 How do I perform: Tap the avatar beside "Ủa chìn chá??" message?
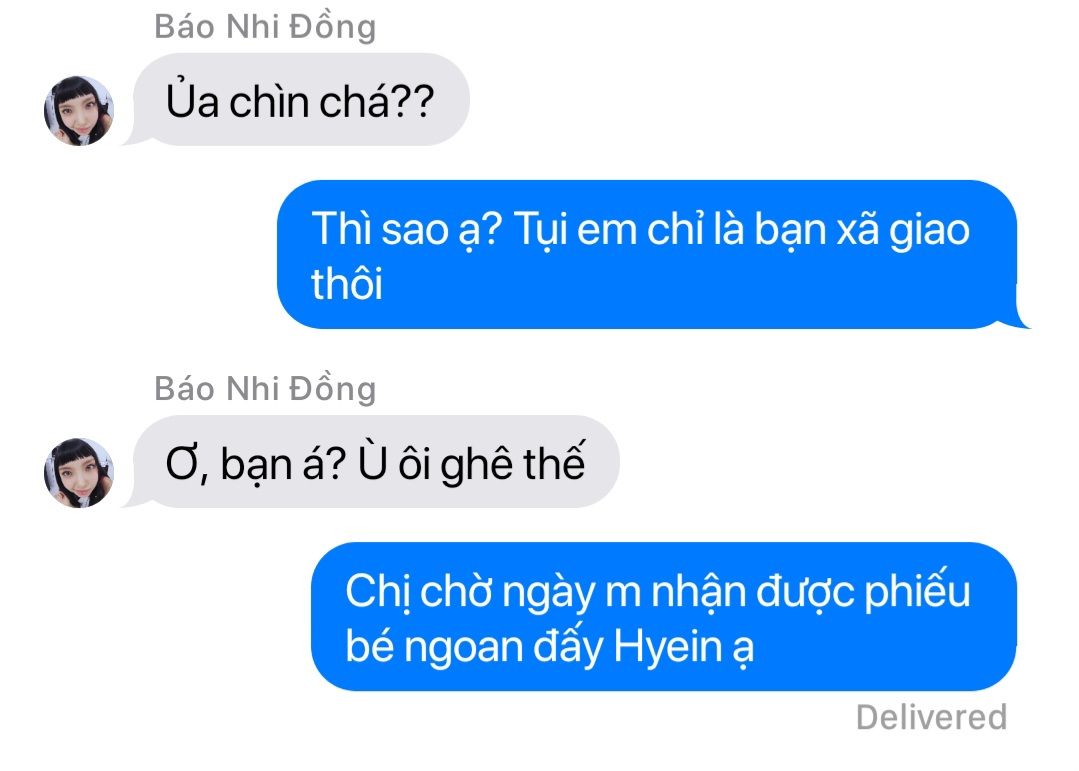coord(78,110)
